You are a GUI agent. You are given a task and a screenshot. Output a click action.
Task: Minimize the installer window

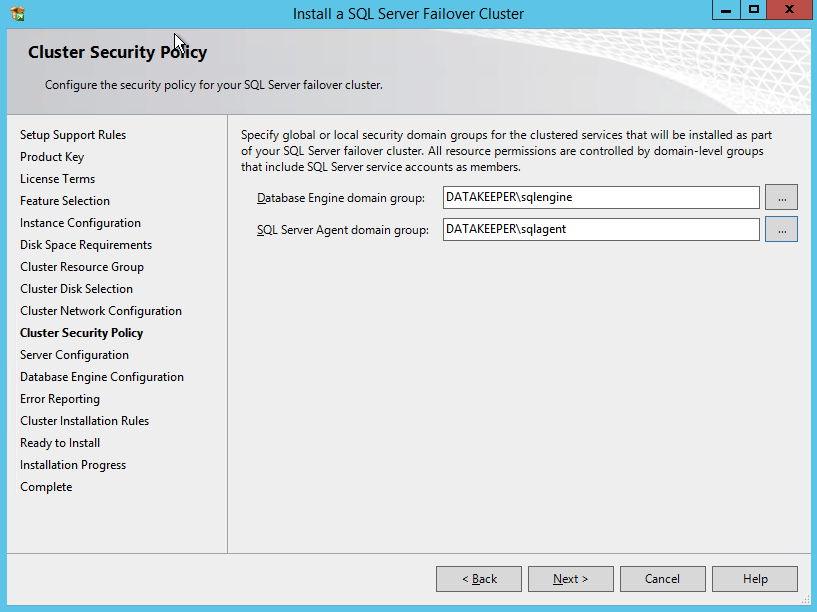click(725, 10)
